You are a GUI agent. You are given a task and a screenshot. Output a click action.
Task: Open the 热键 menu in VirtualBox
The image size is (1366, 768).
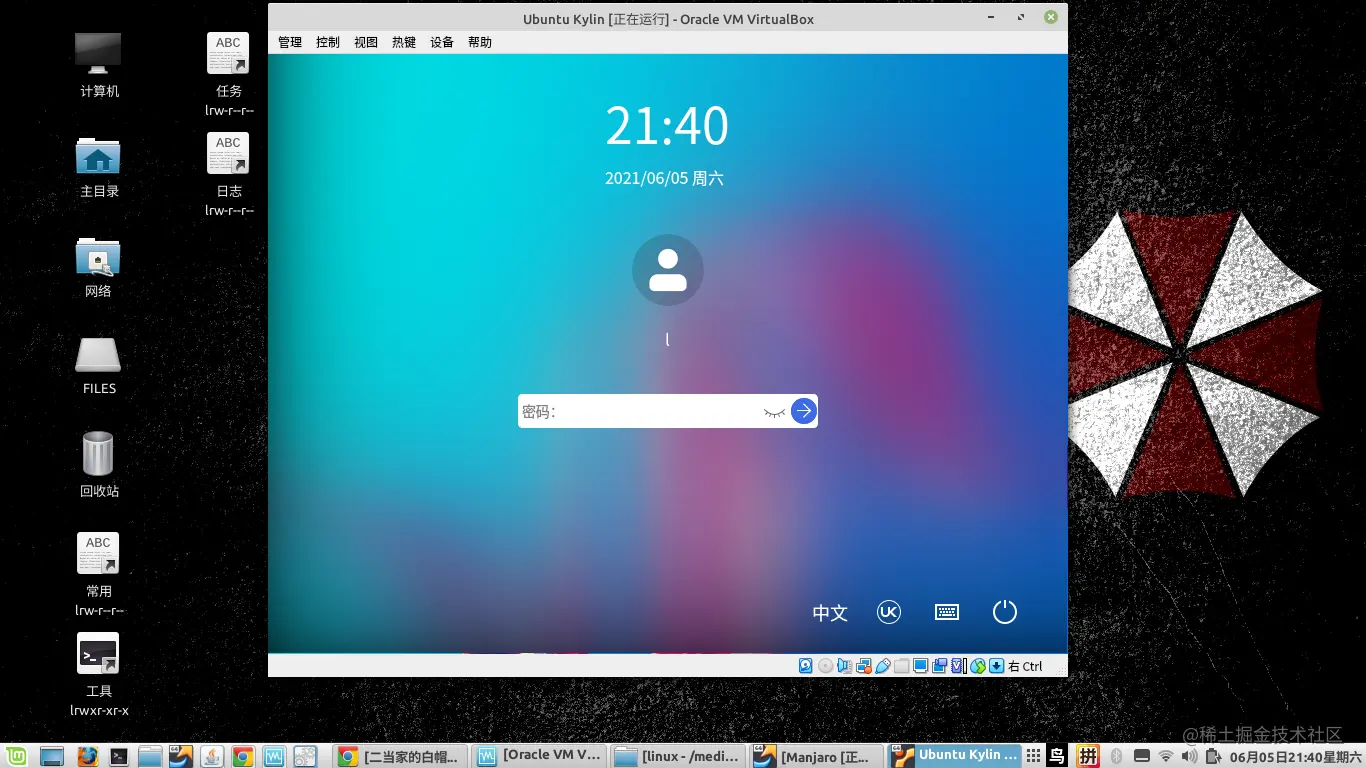(x=404, y=42)
